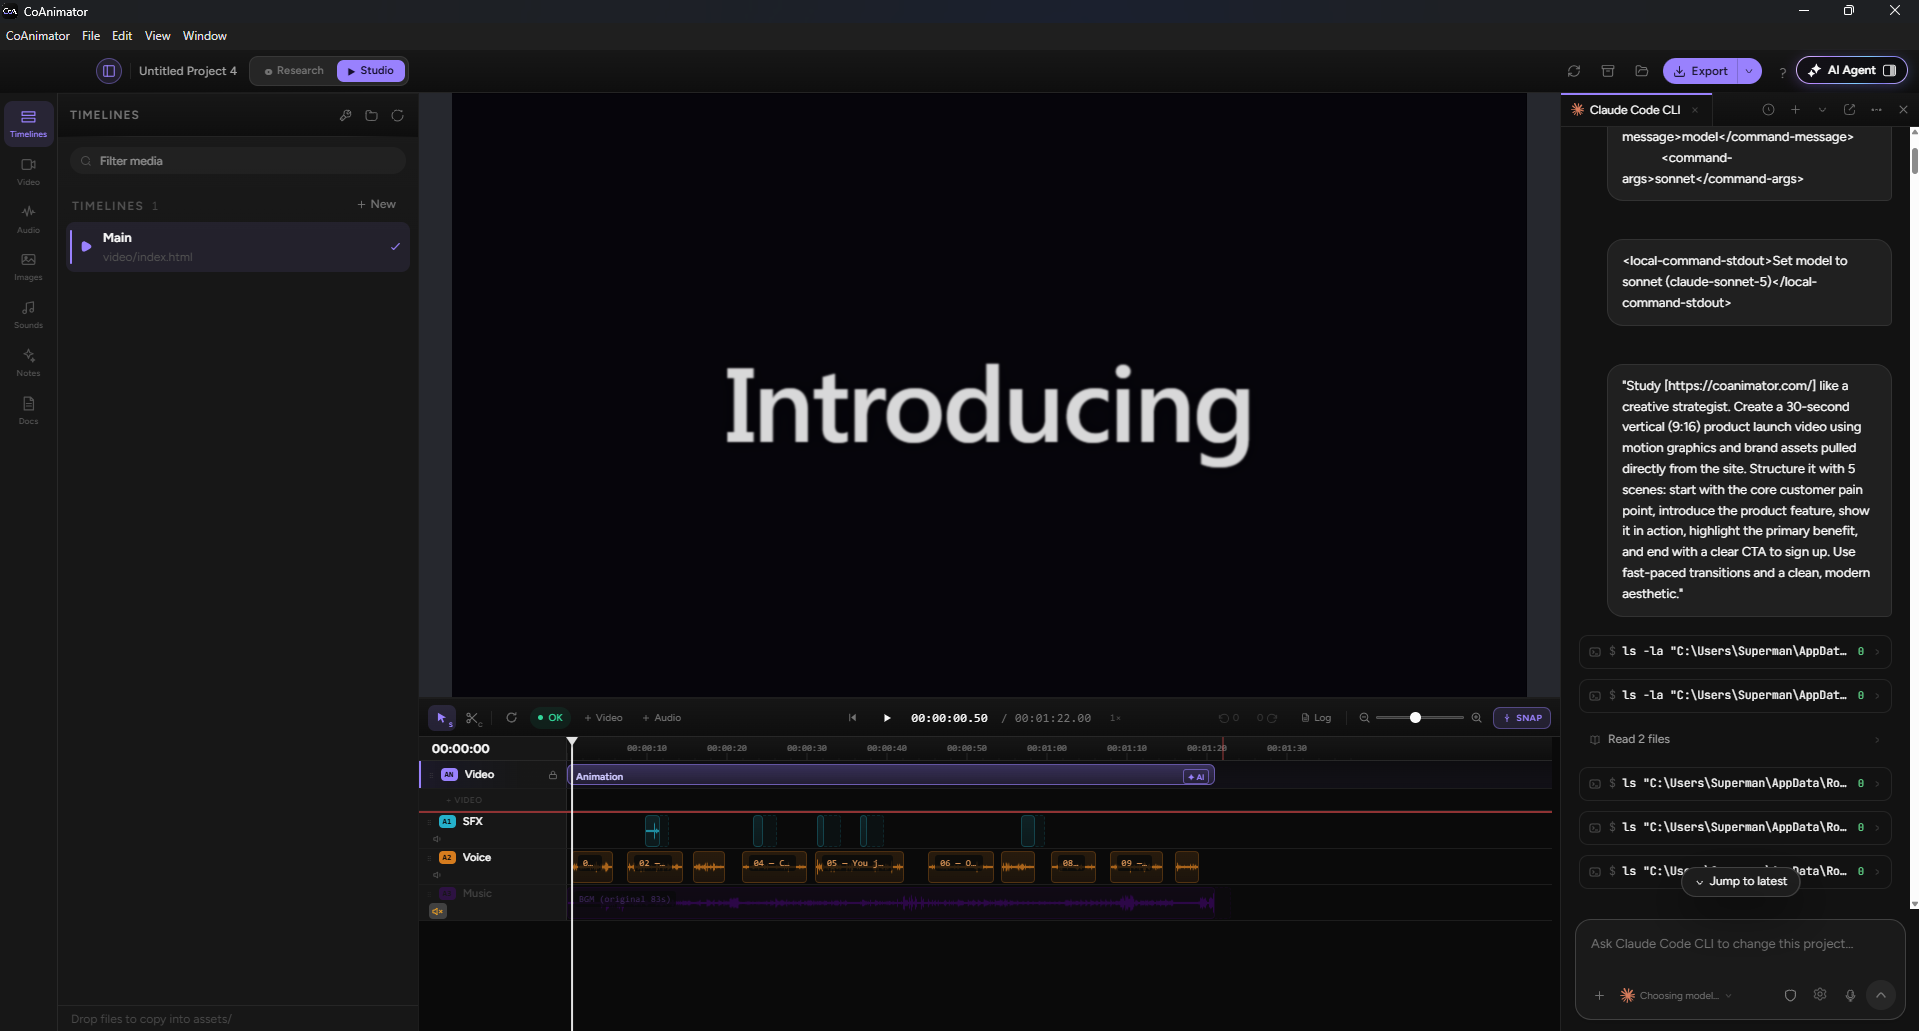Open the Sounds section in sidebar
Image resolution: width=1919 pixels, height=1031 pixels.
(28, 315)
